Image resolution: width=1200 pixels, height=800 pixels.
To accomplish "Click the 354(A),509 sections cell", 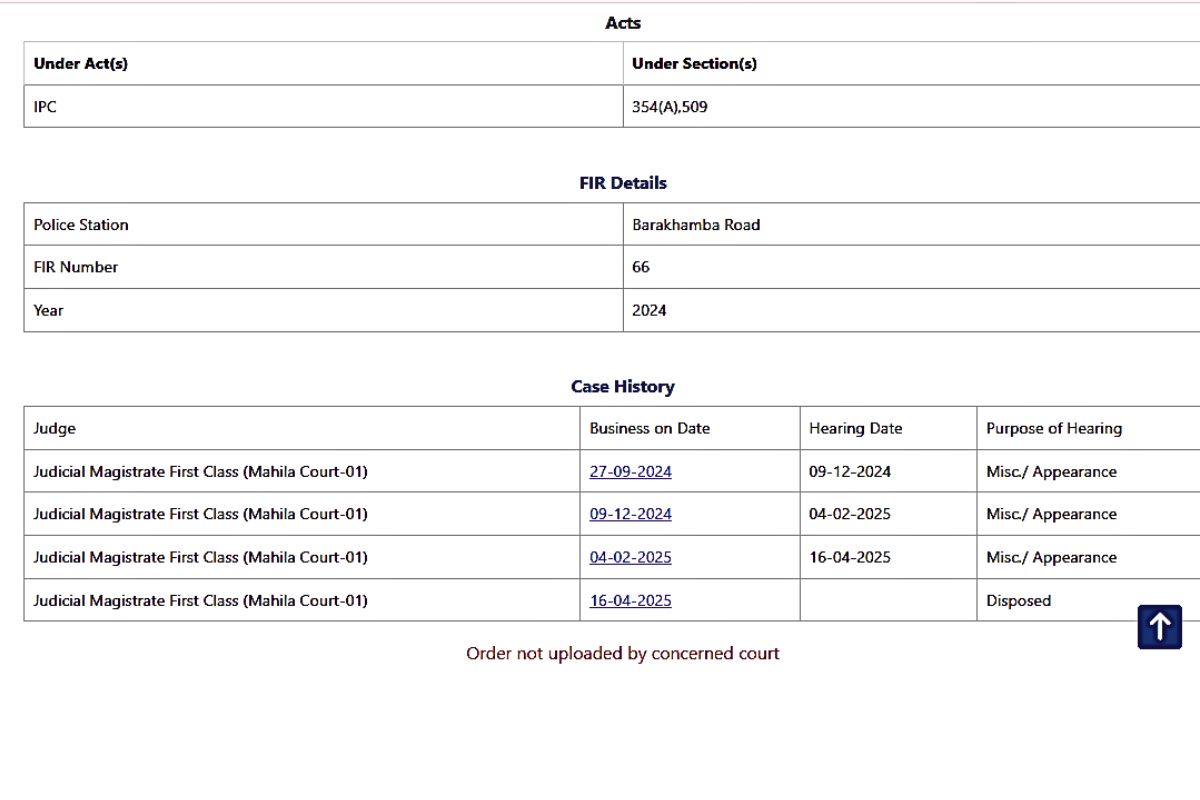I will (x=669, y=107).
